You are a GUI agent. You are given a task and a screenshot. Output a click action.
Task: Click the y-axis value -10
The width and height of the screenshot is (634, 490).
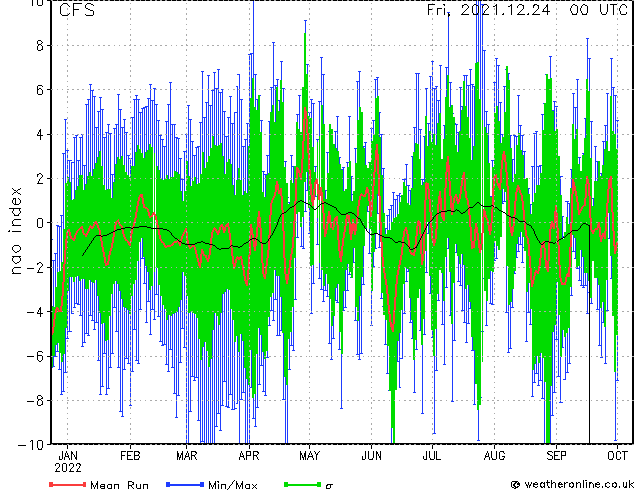[x=31, y=445]
